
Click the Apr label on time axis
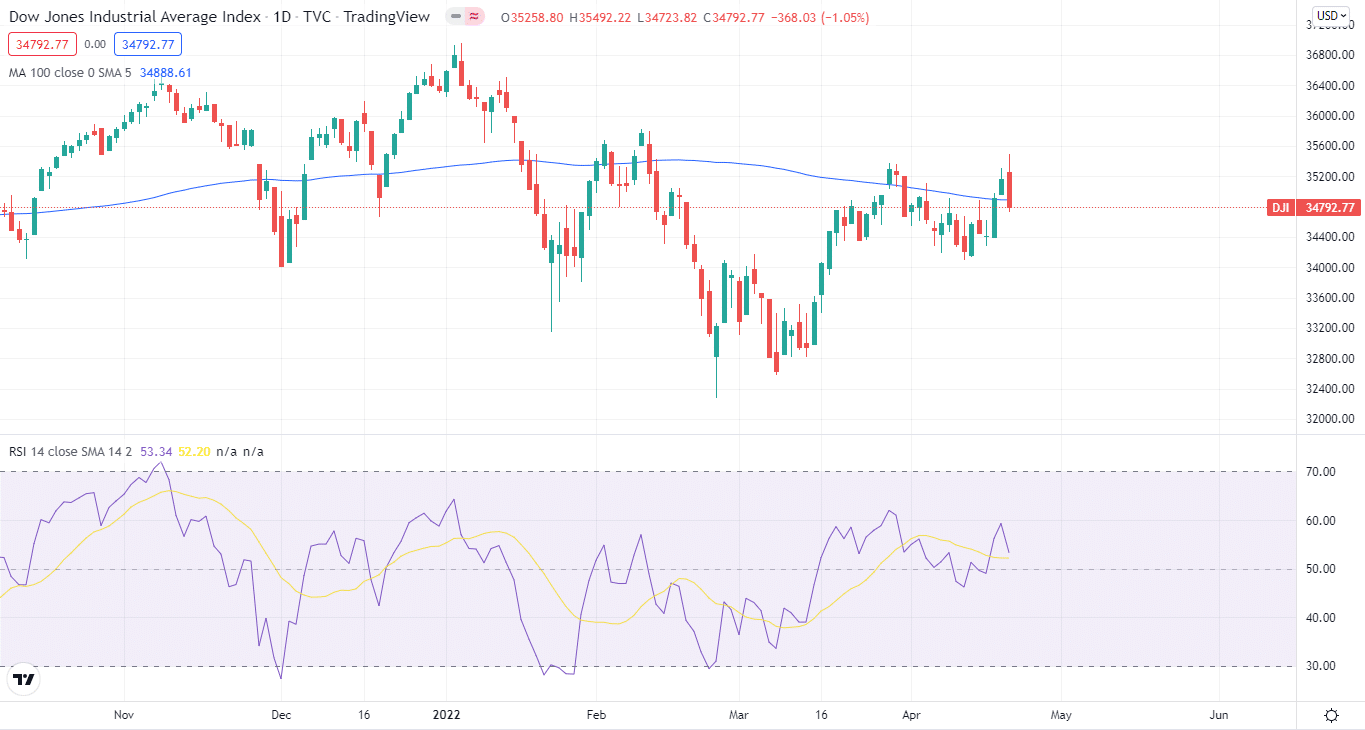pyautogui.click(x=911, y=715)
